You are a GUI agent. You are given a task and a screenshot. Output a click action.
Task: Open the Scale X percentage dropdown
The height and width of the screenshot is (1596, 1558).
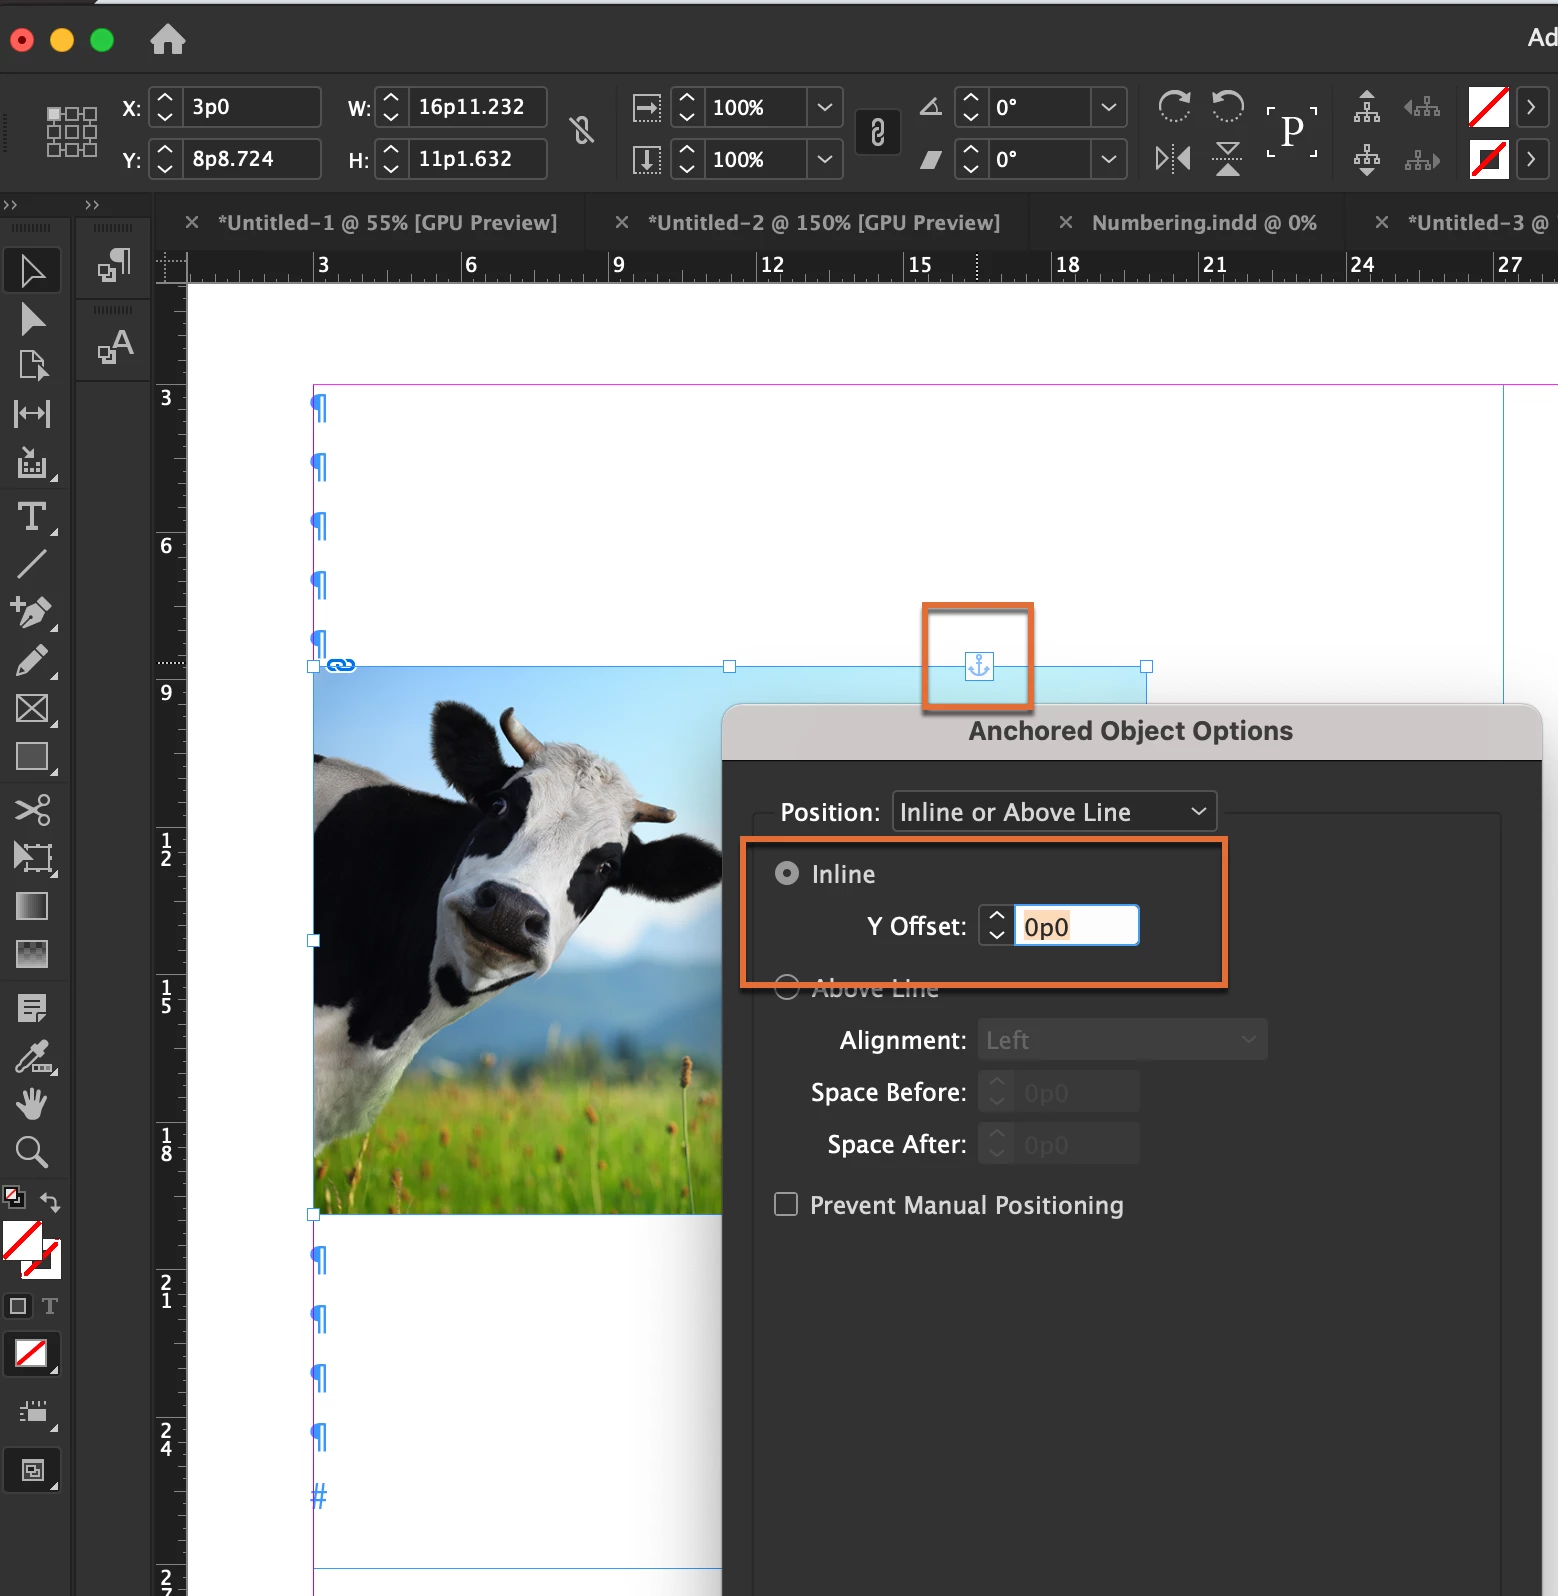click(824, 107)
